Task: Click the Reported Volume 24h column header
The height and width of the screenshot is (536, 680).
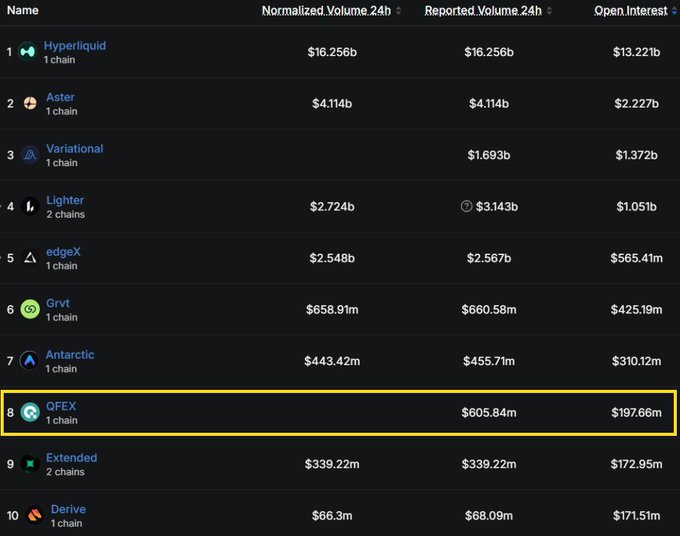Action: [x=483, y=10]
